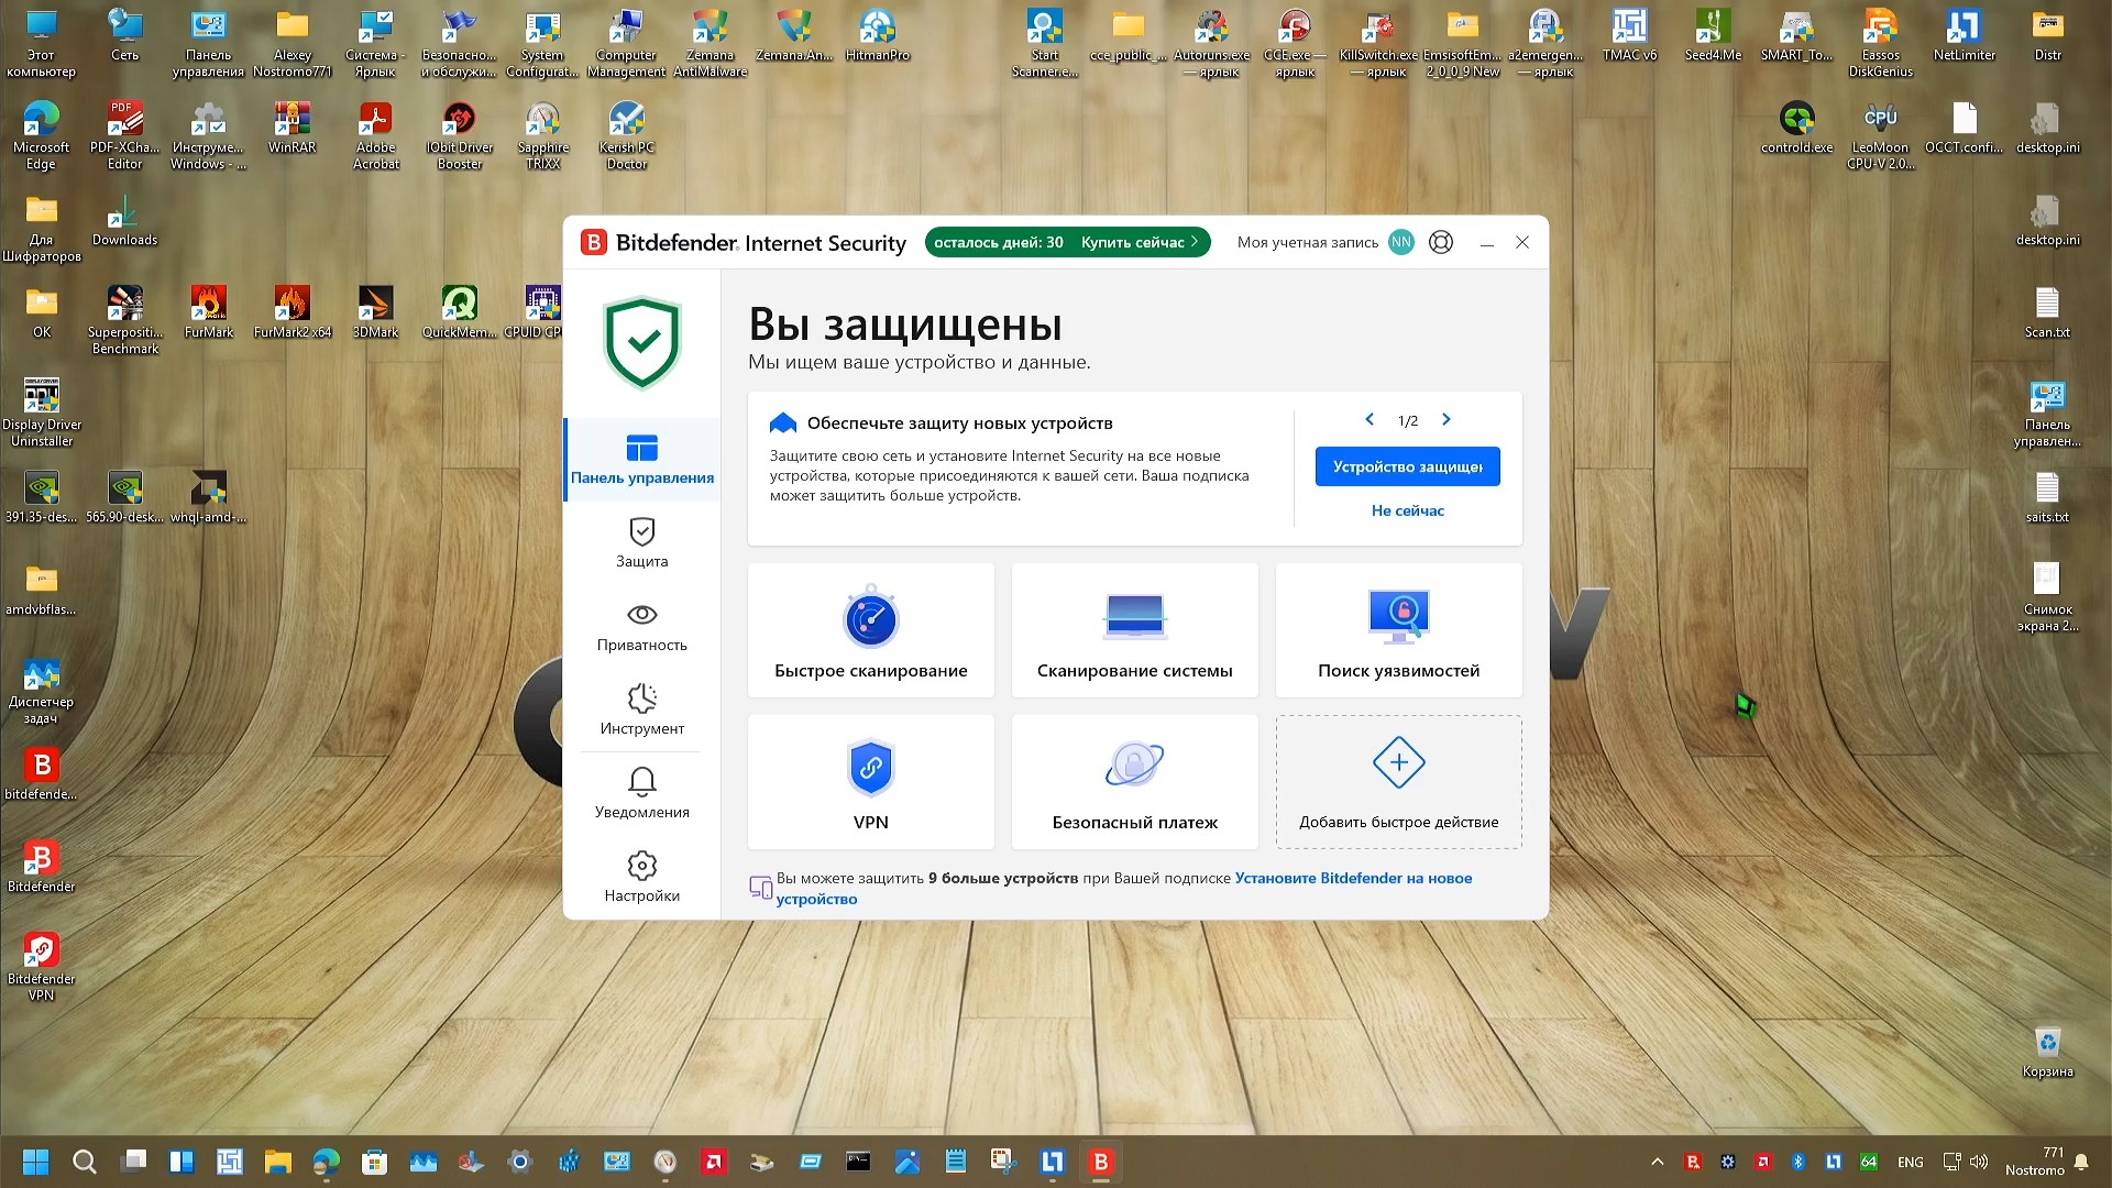This screenshot has height=1188, width=2112.
Task: Open the Уведомления notifications panel
Action: [640, 793]
